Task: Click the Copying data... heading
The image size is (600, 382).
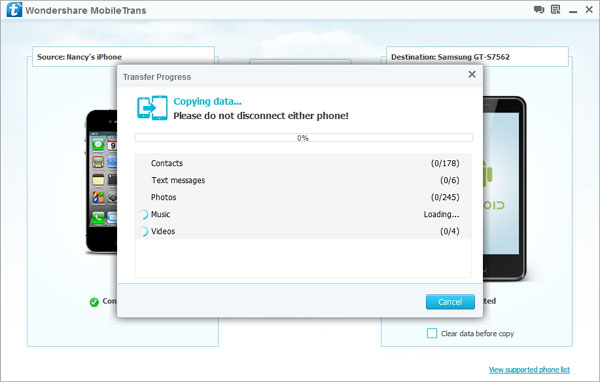Action: [x=207, y=101]
